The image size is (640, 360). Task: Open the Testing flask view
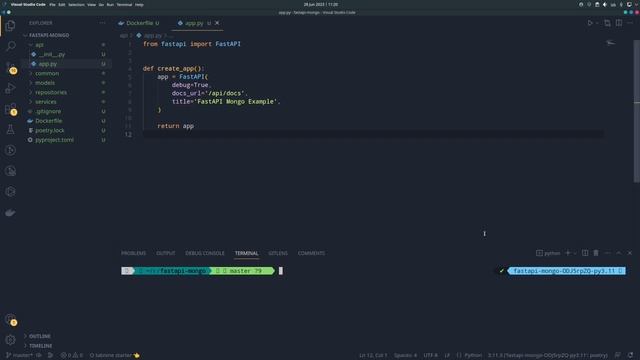[x=11, y=130]
